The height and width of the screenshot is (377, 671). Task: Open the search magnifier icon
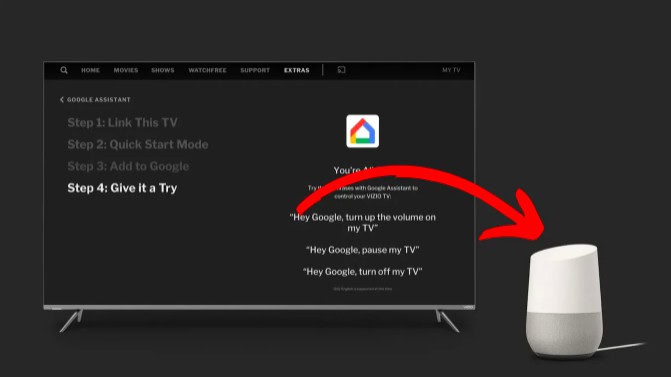(64, 70)
